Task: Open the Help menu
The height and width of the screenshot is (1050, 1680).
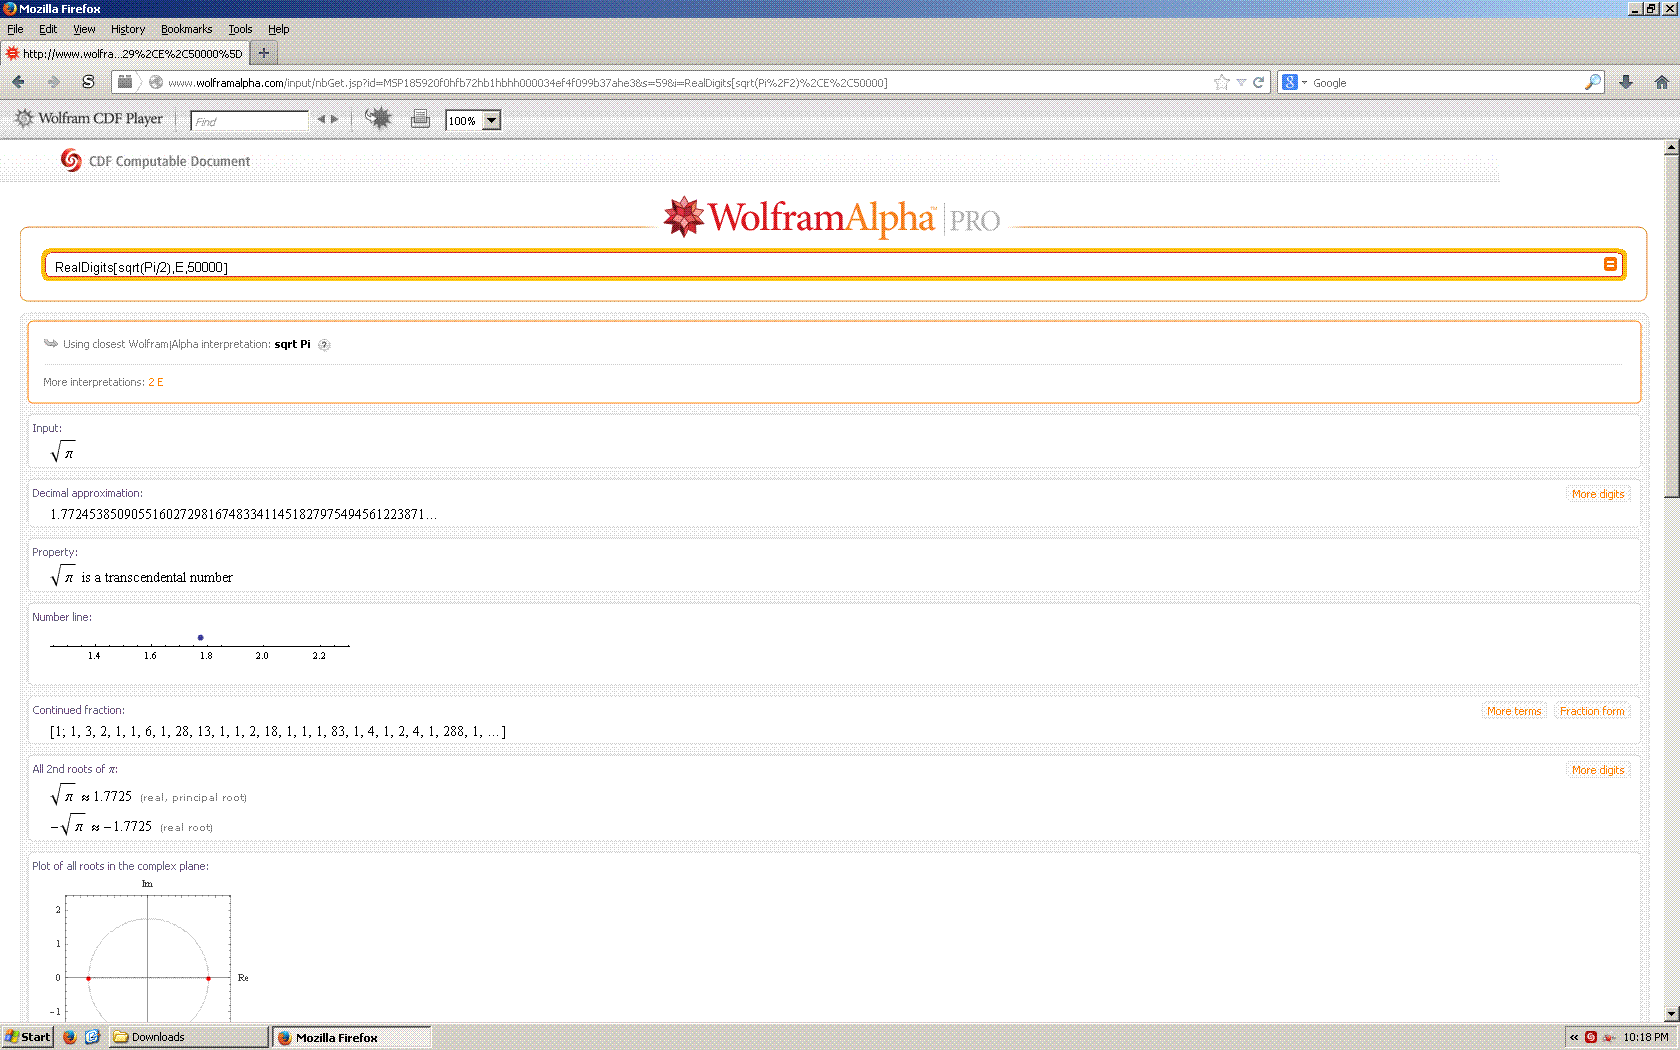Action: click(278, 29)
